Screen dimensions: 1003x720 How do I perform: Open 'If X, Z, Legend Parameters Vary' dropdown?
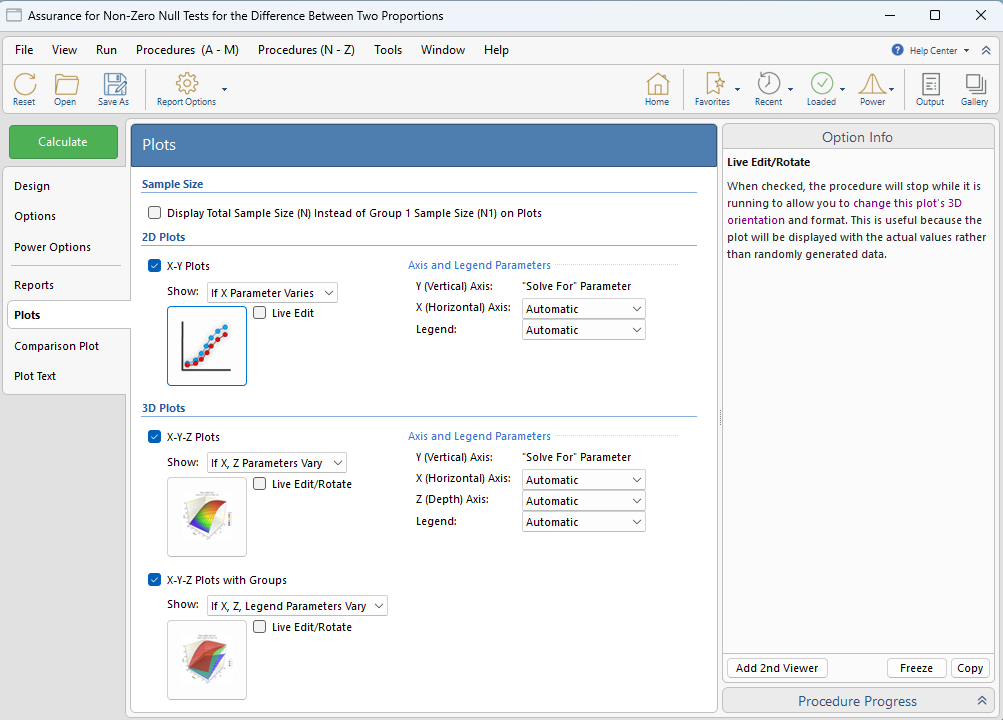point(297,606)
